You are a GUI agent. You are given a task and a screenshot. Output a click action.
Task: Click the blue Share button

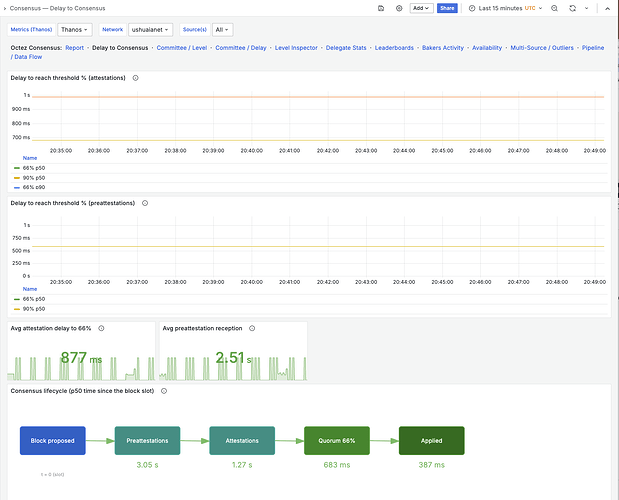click(447, 8)
